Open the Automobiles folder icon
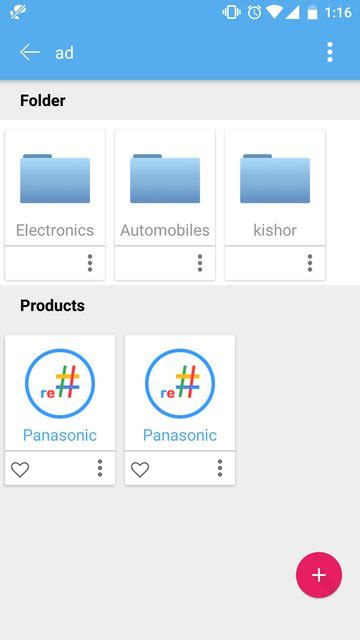Viewport: 360px width, 640px height. click(x=165, y=178)
